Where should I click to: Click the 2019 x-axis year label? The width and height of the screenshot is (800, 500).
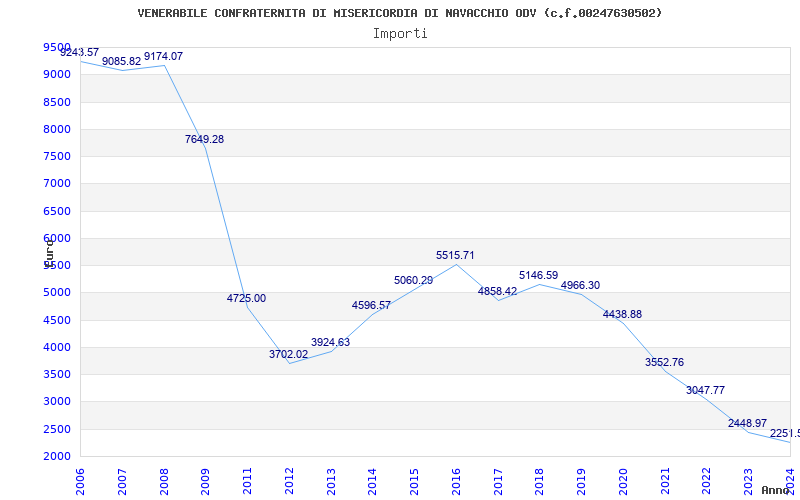581,482
